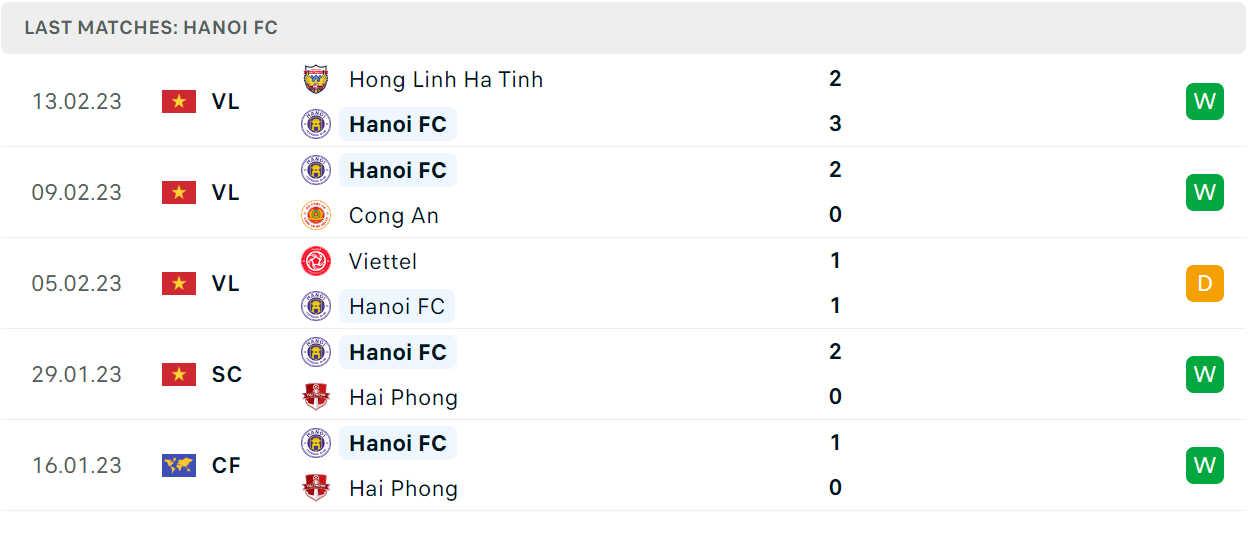Click the Last Matches: Hanoi FC header
1250x533 pixels.
[x=151, y=28]
